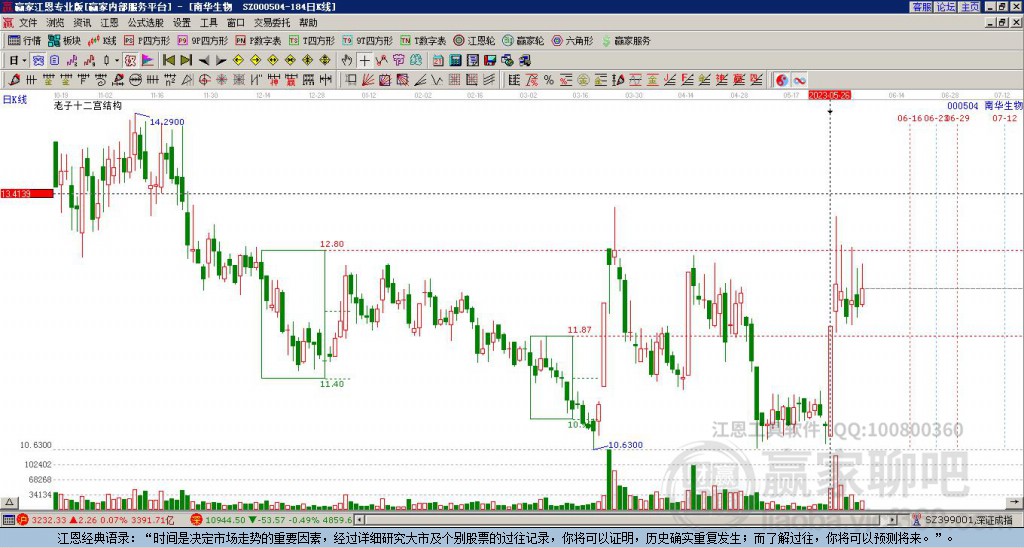The width and height of the screenshot is (1024, 548).
Task: Click the SZ399001 深证成指 status entry
Action: coord(969,520)
